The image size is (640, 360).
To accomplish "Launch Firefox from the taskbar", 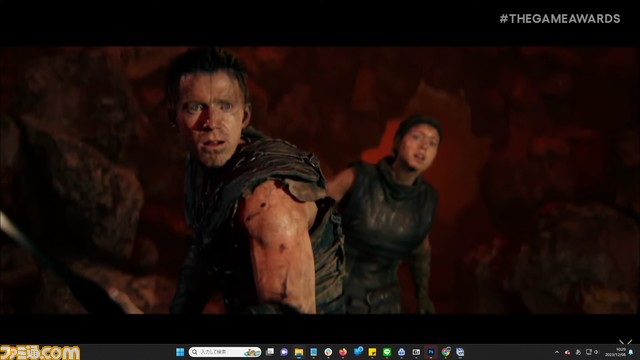I will point(343,352).
